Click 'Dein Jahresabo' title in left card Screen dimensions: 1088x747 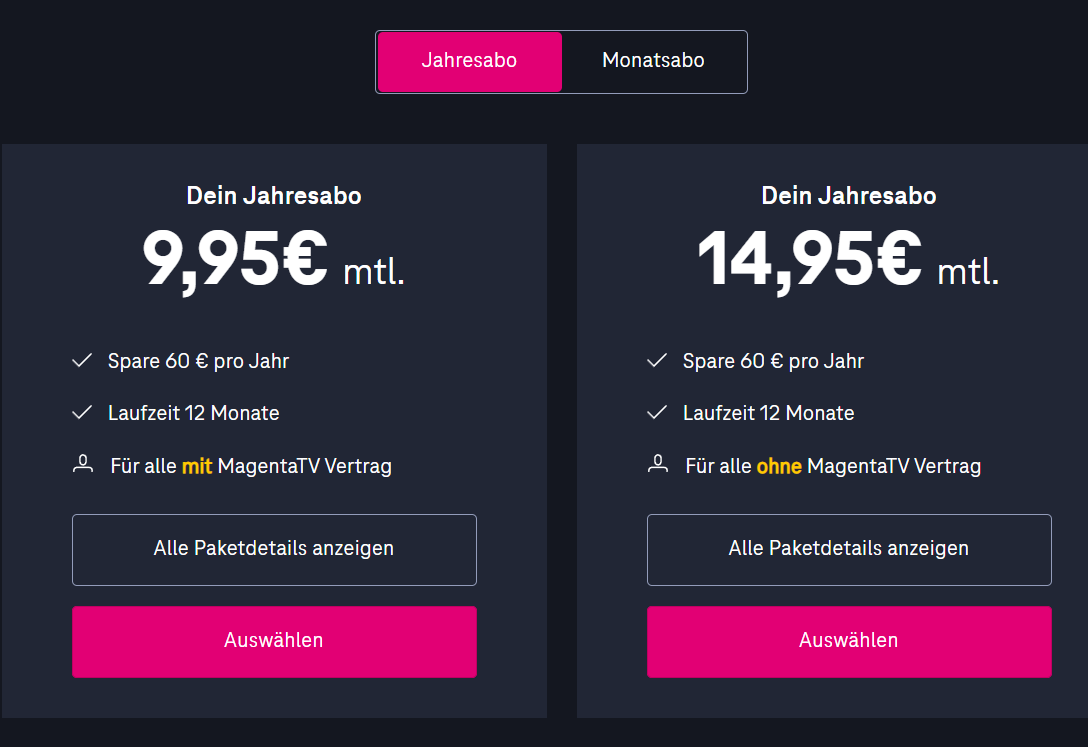point(274,196)
